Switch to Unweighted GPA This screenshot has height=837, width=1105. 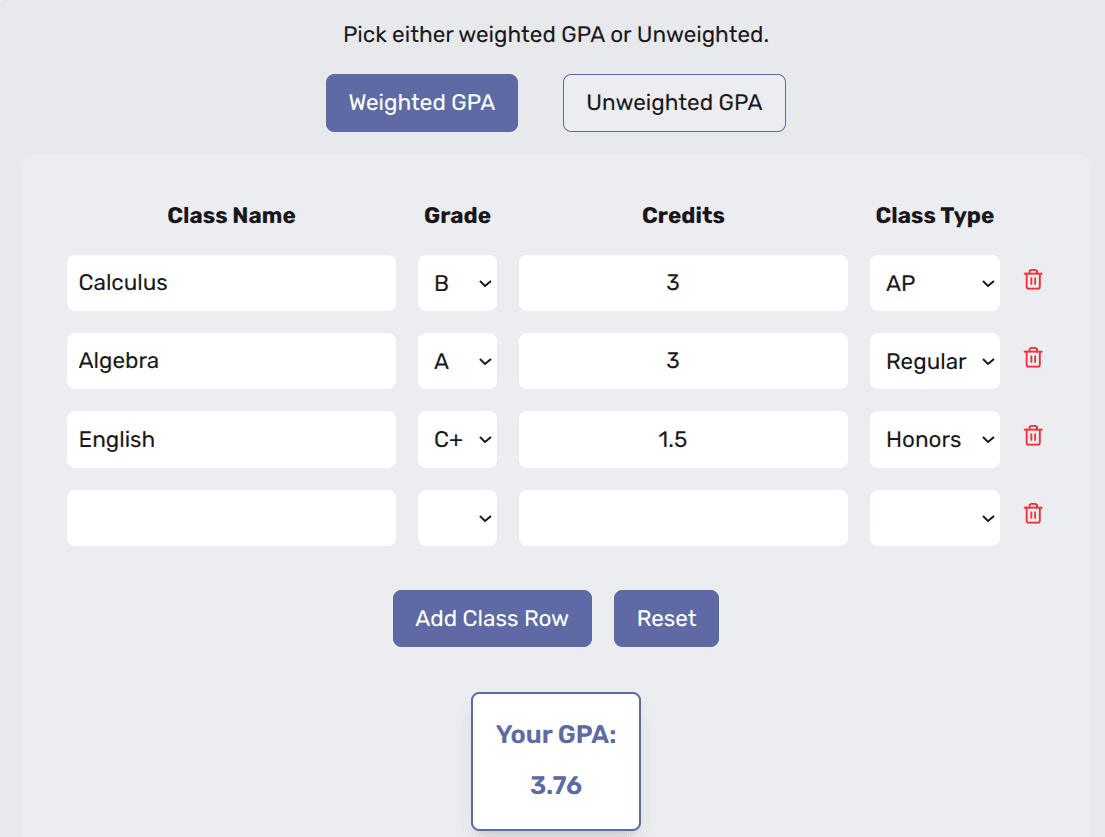[674, 102]
